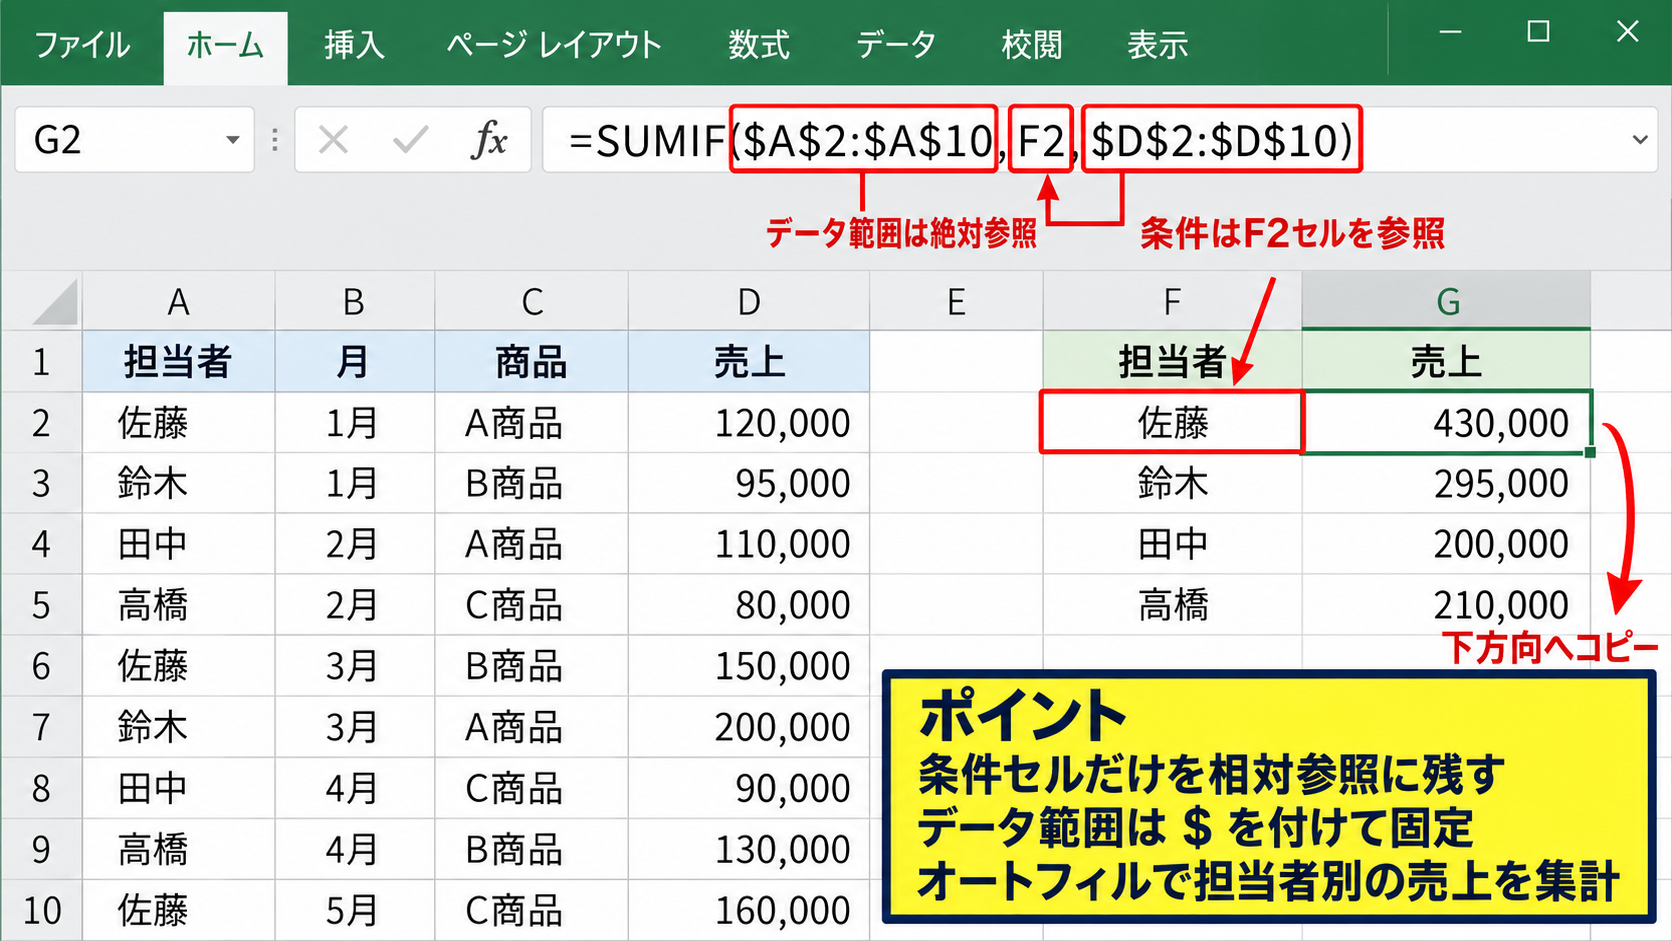Click cell A9 containing 高橋
This screenshot has width=1672, height=941.
pos(178,849)
